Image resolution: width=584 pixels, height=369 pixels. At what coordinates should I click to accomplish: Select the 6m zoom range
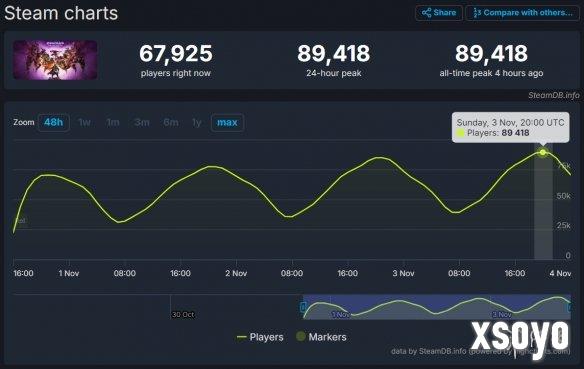coord(171,123)
